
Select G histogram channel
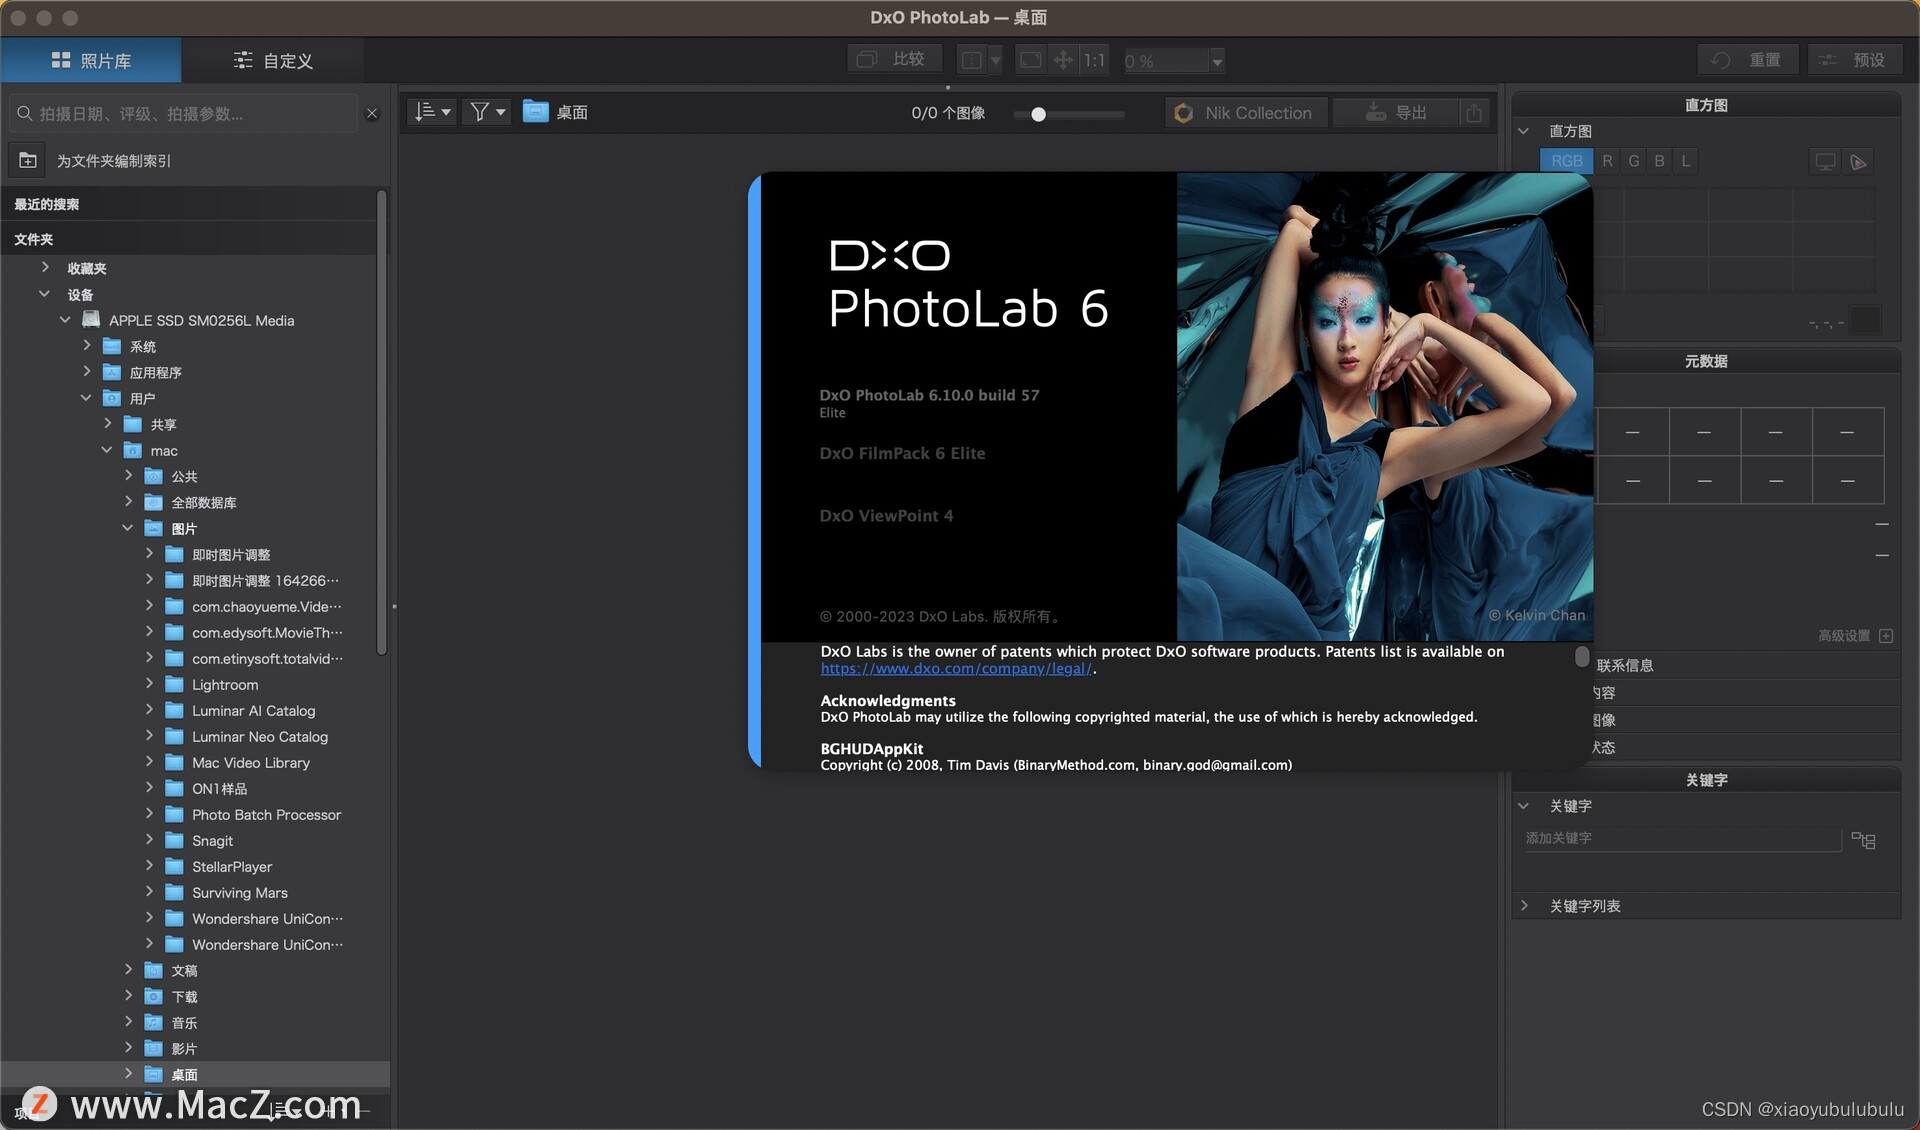pyautogui.click(x=1633, y=161)
